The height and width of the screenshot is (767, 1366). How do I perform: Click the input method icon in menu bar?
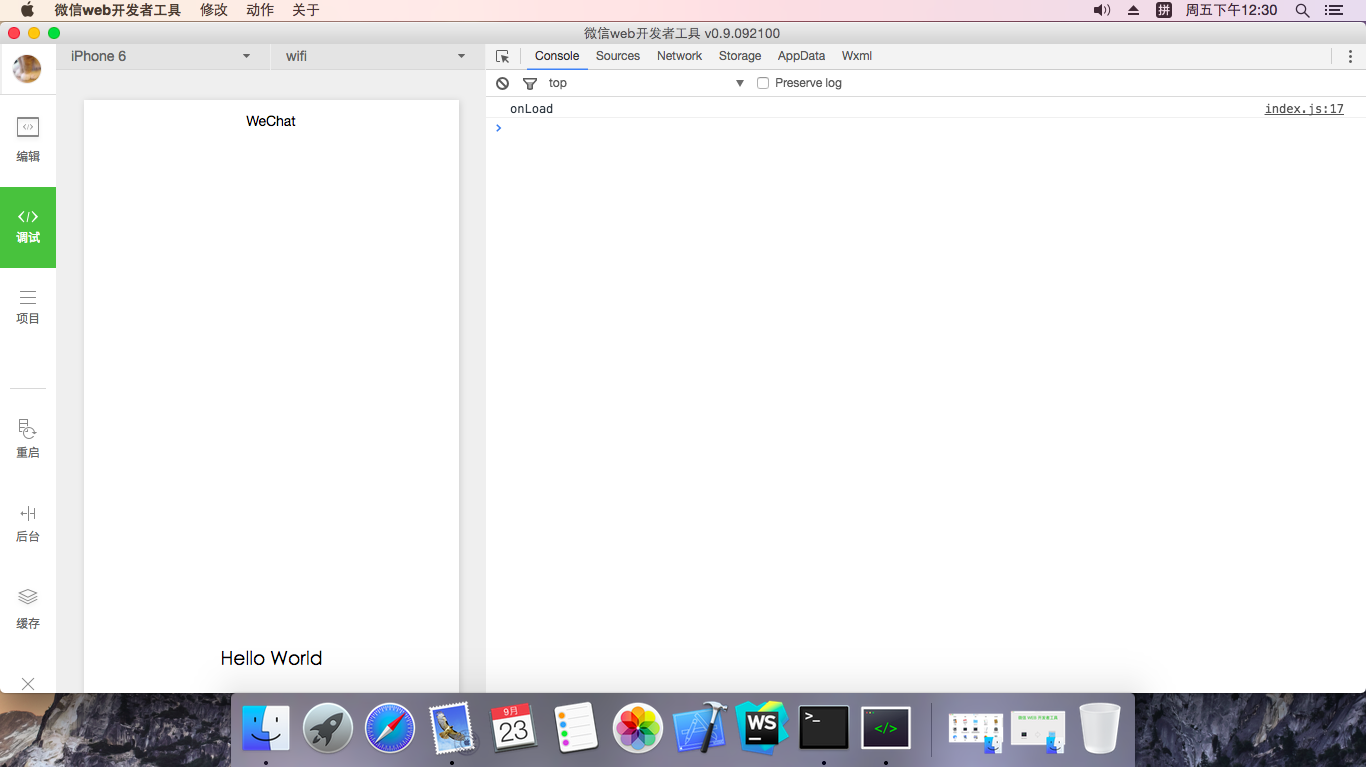coord(1164,10)
